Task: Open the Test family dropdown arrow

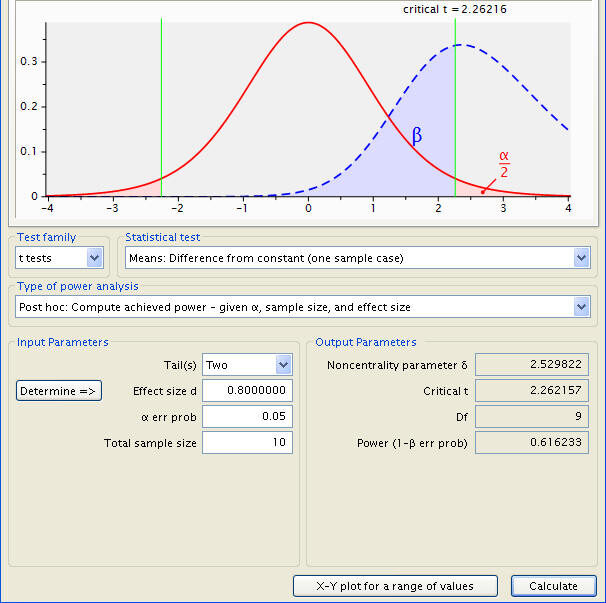Action: (95, 258)
